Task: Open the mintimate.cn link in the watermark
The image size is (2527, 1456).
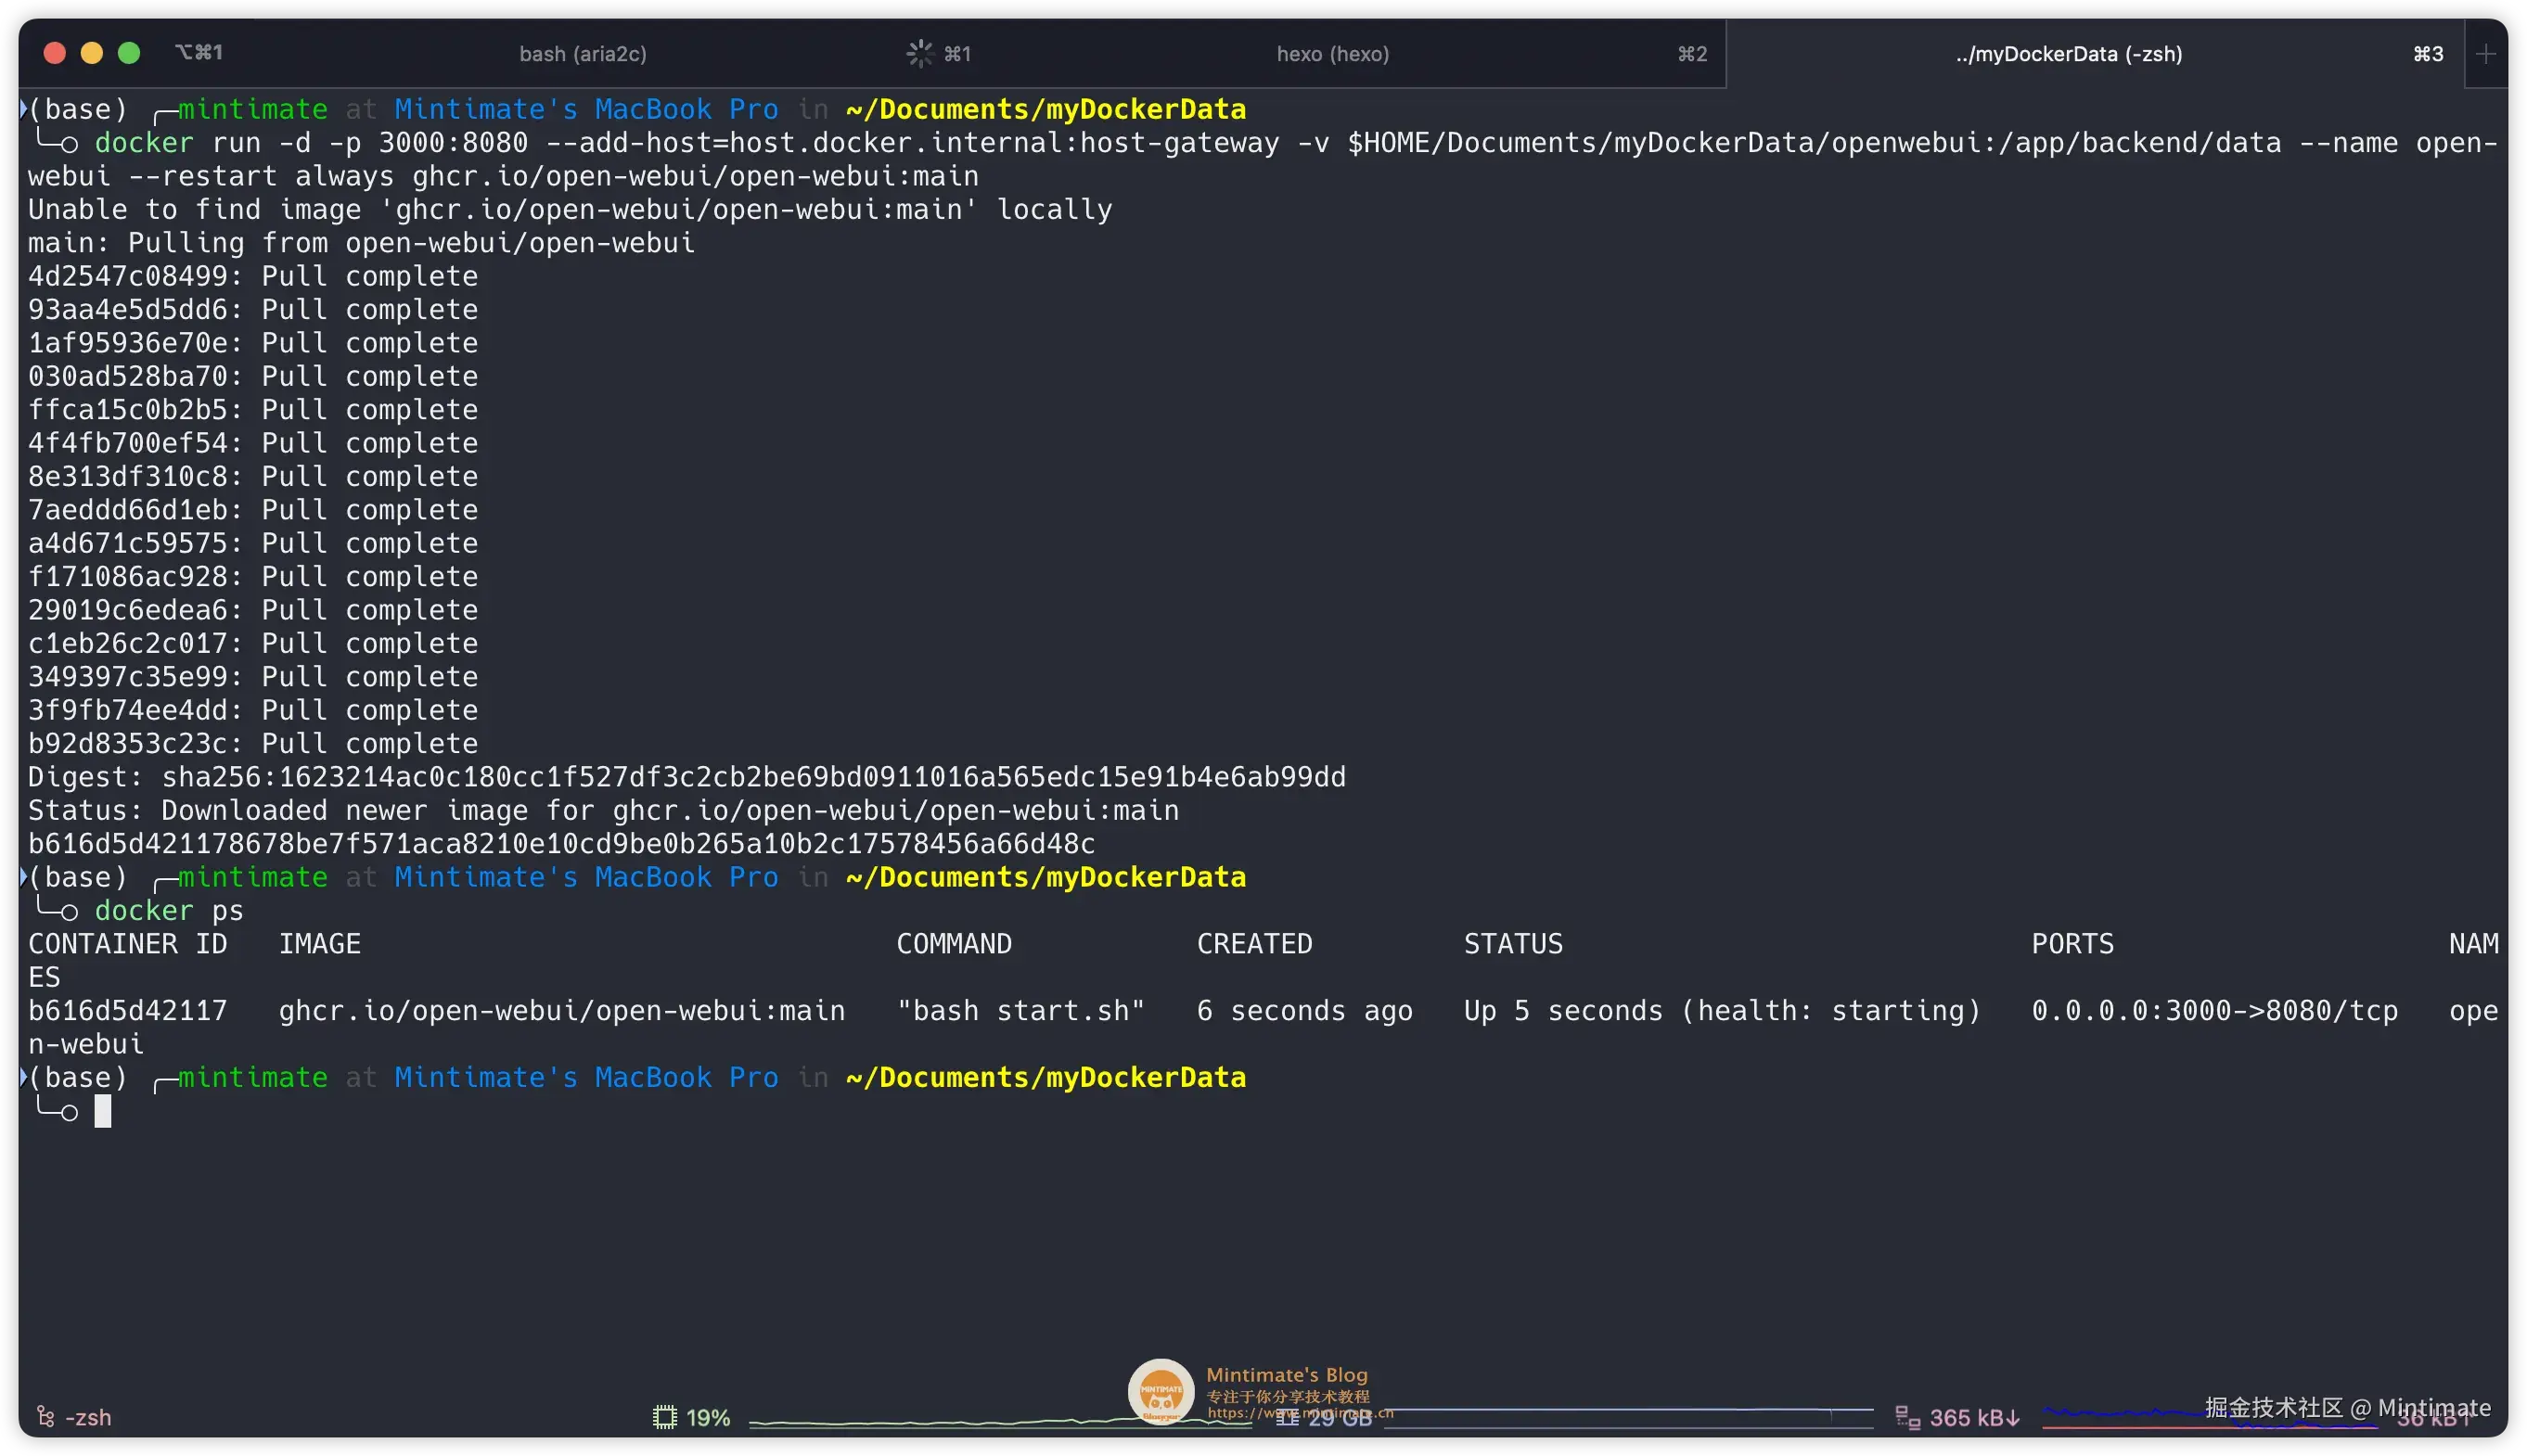Action: tap(1300, 1414)
